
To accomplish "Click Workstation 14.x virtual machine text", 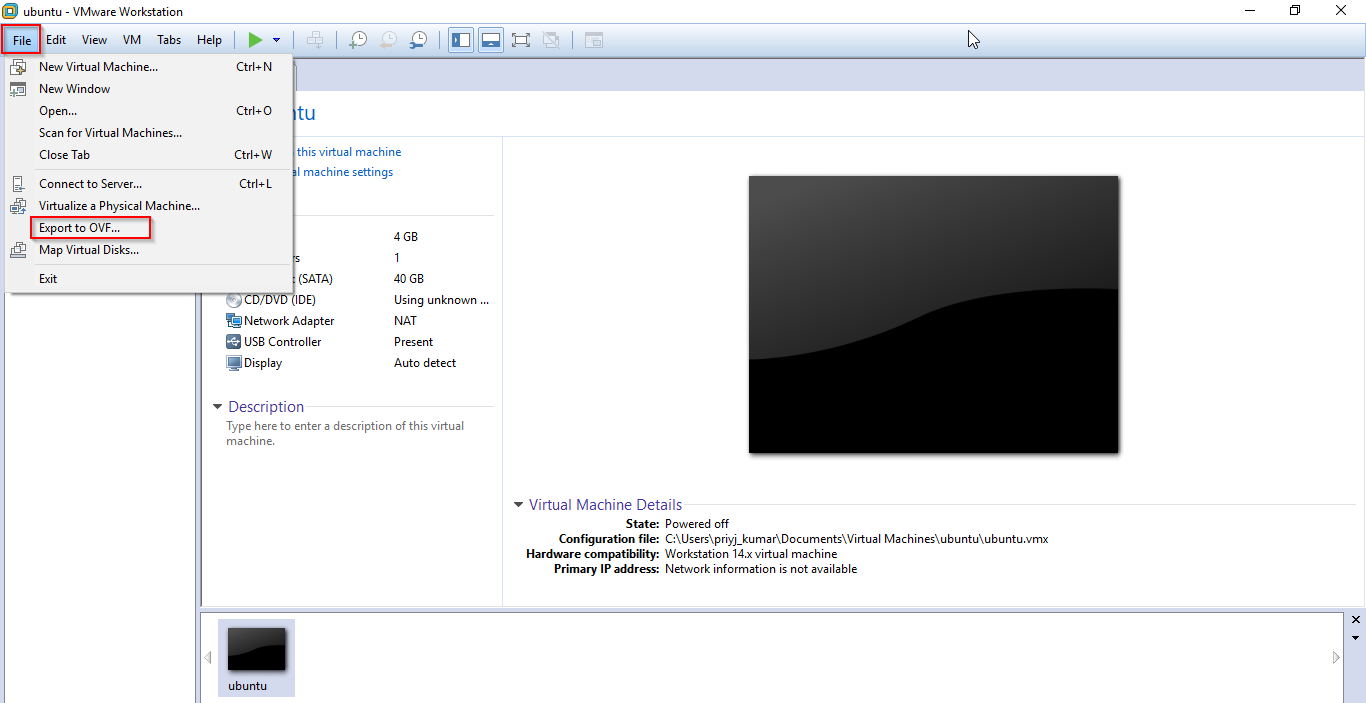I will point(751,554).
